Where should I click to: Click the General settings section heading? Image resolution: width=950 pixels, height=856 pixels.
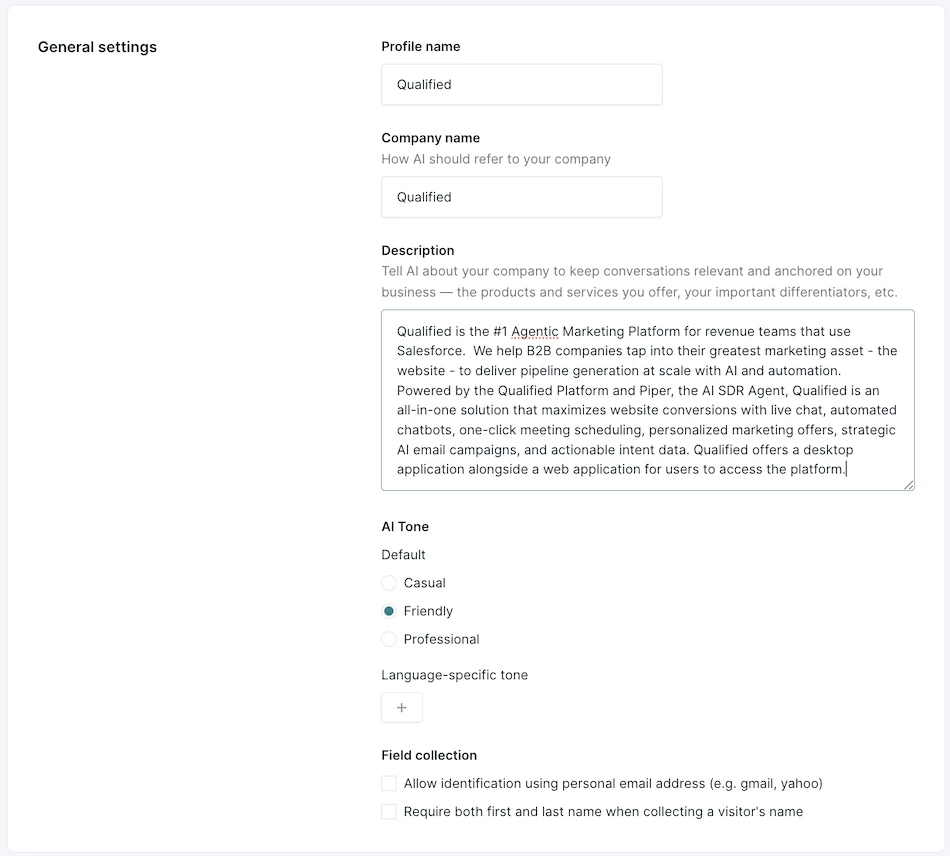tap(97, 47)
